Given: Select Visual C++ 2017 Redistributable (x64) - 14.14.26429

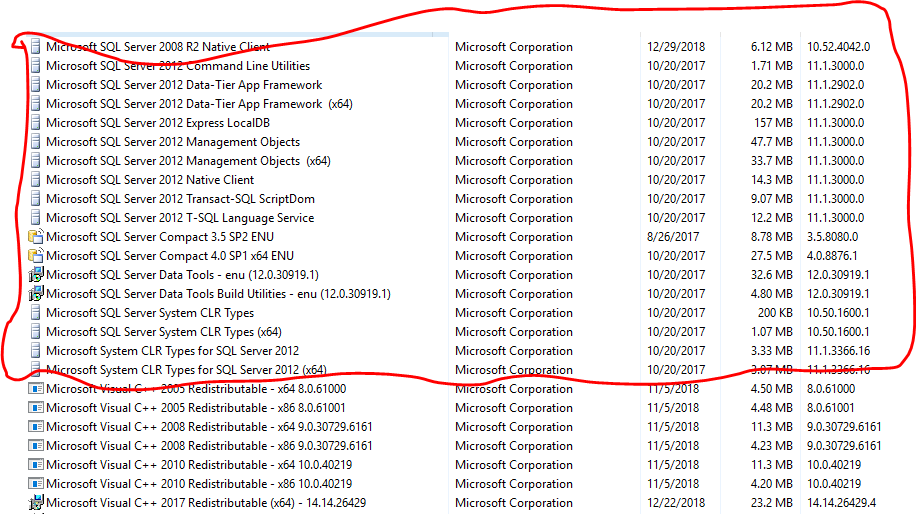Looking at the screenshot, I should 206,502.
